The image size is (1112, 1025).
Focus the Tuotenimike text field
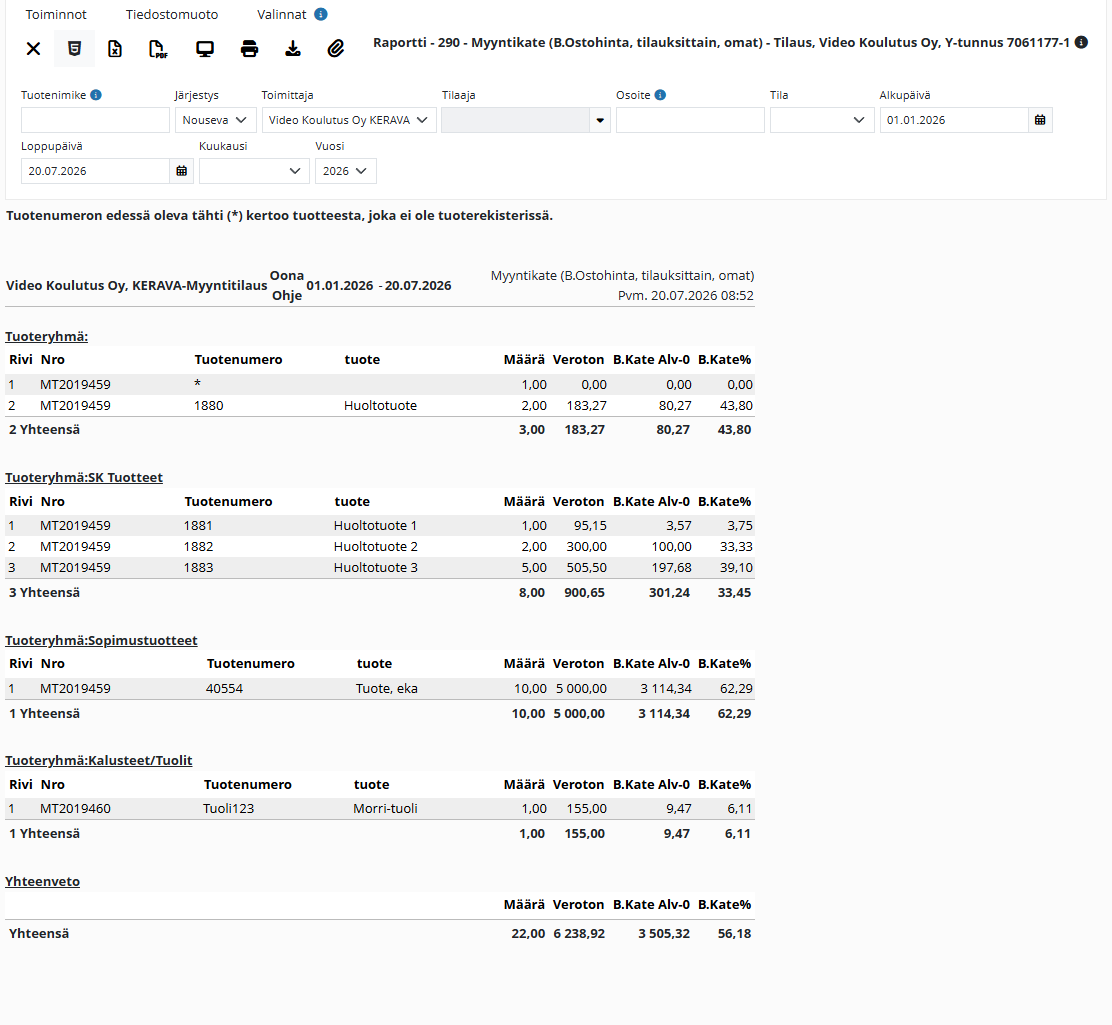pos(95,120)
